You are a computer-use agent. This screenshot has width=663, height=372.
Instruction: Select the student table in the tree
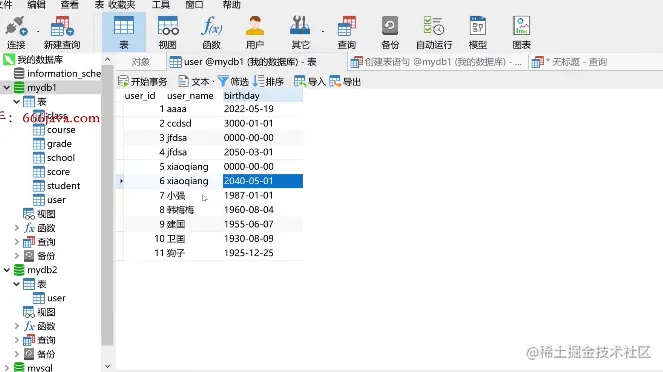point(57,186)
